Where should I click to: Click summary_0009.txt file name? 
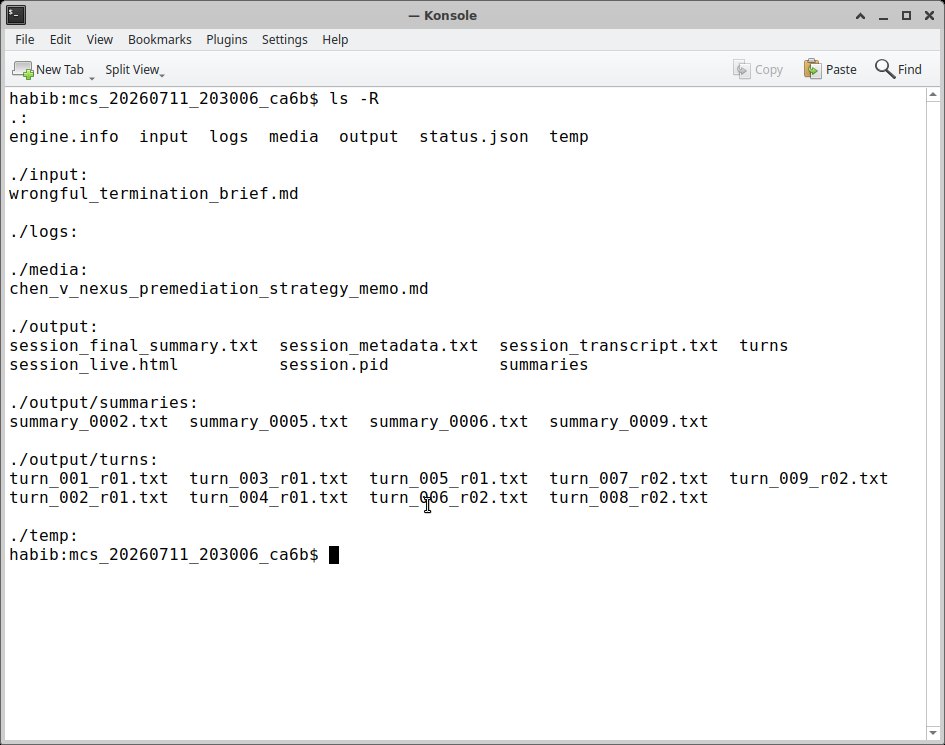629,421
